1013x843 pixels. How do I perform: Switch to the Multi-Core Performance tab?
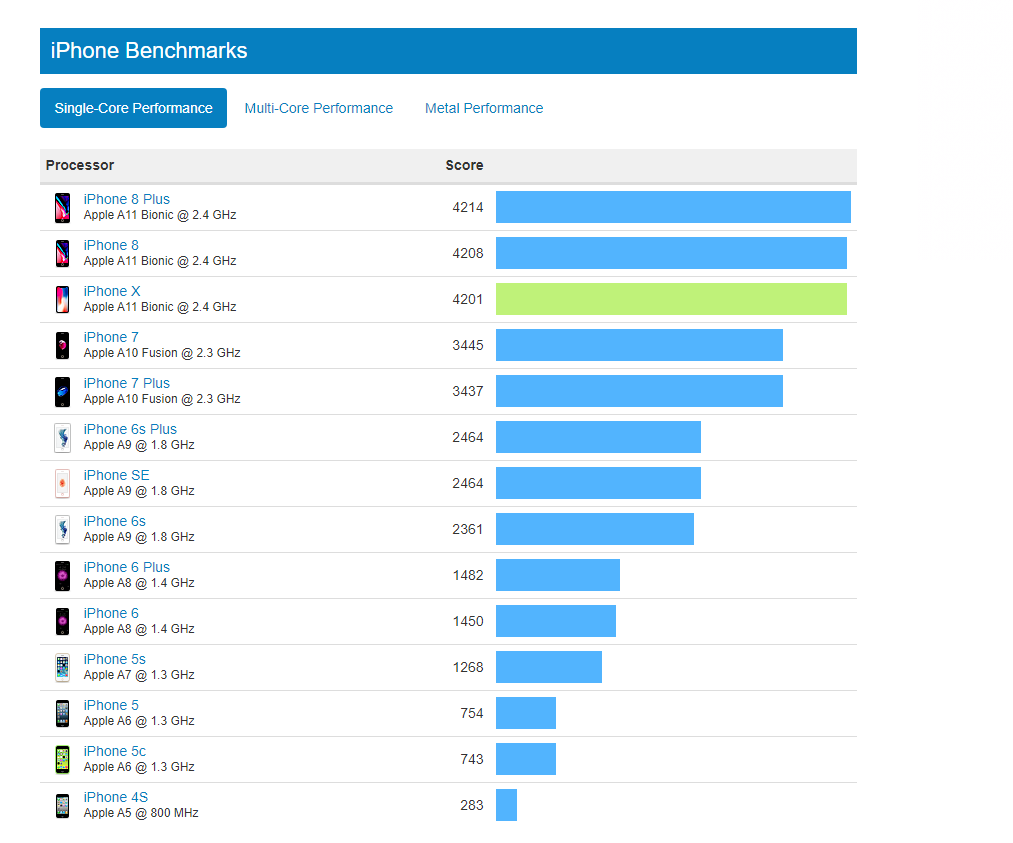[x=318, y=108]
